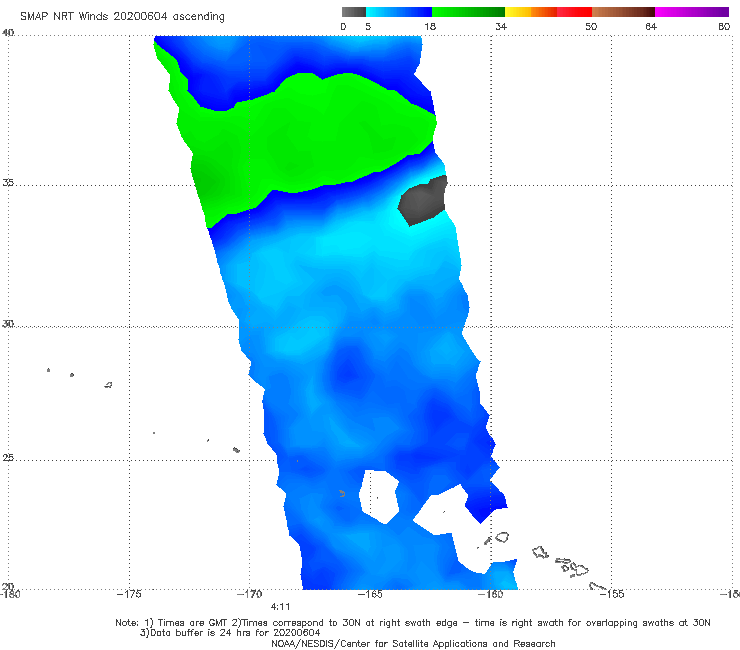Select the blue 5–18 segment of color scale
The image size is (740, 650).
(x=399, y=12)
